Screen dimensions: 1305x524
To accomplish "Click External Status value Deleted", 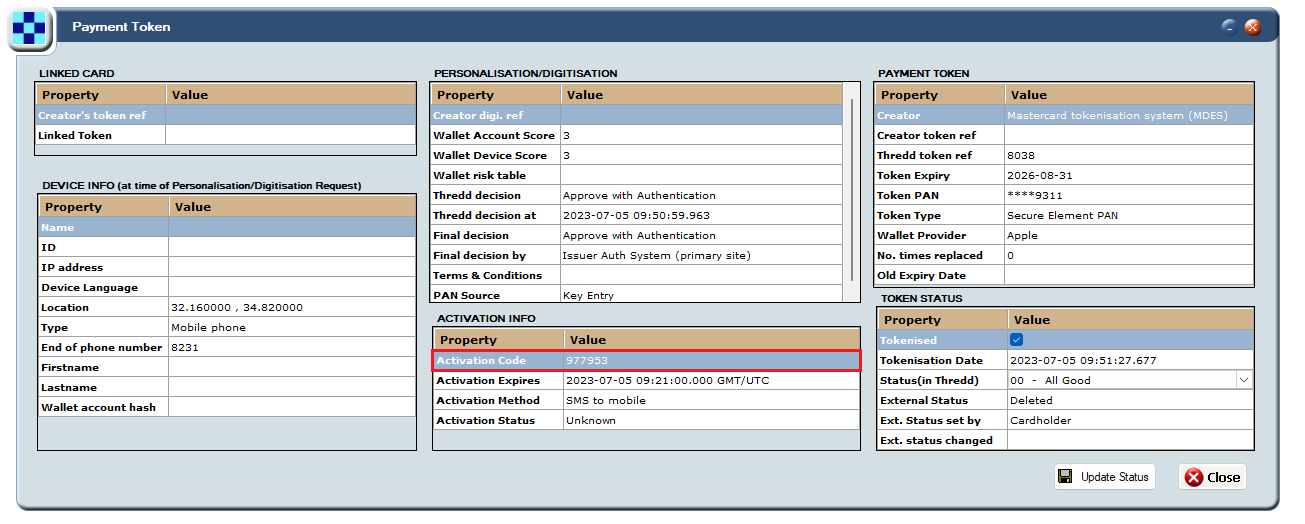I will click(1031, 400).
